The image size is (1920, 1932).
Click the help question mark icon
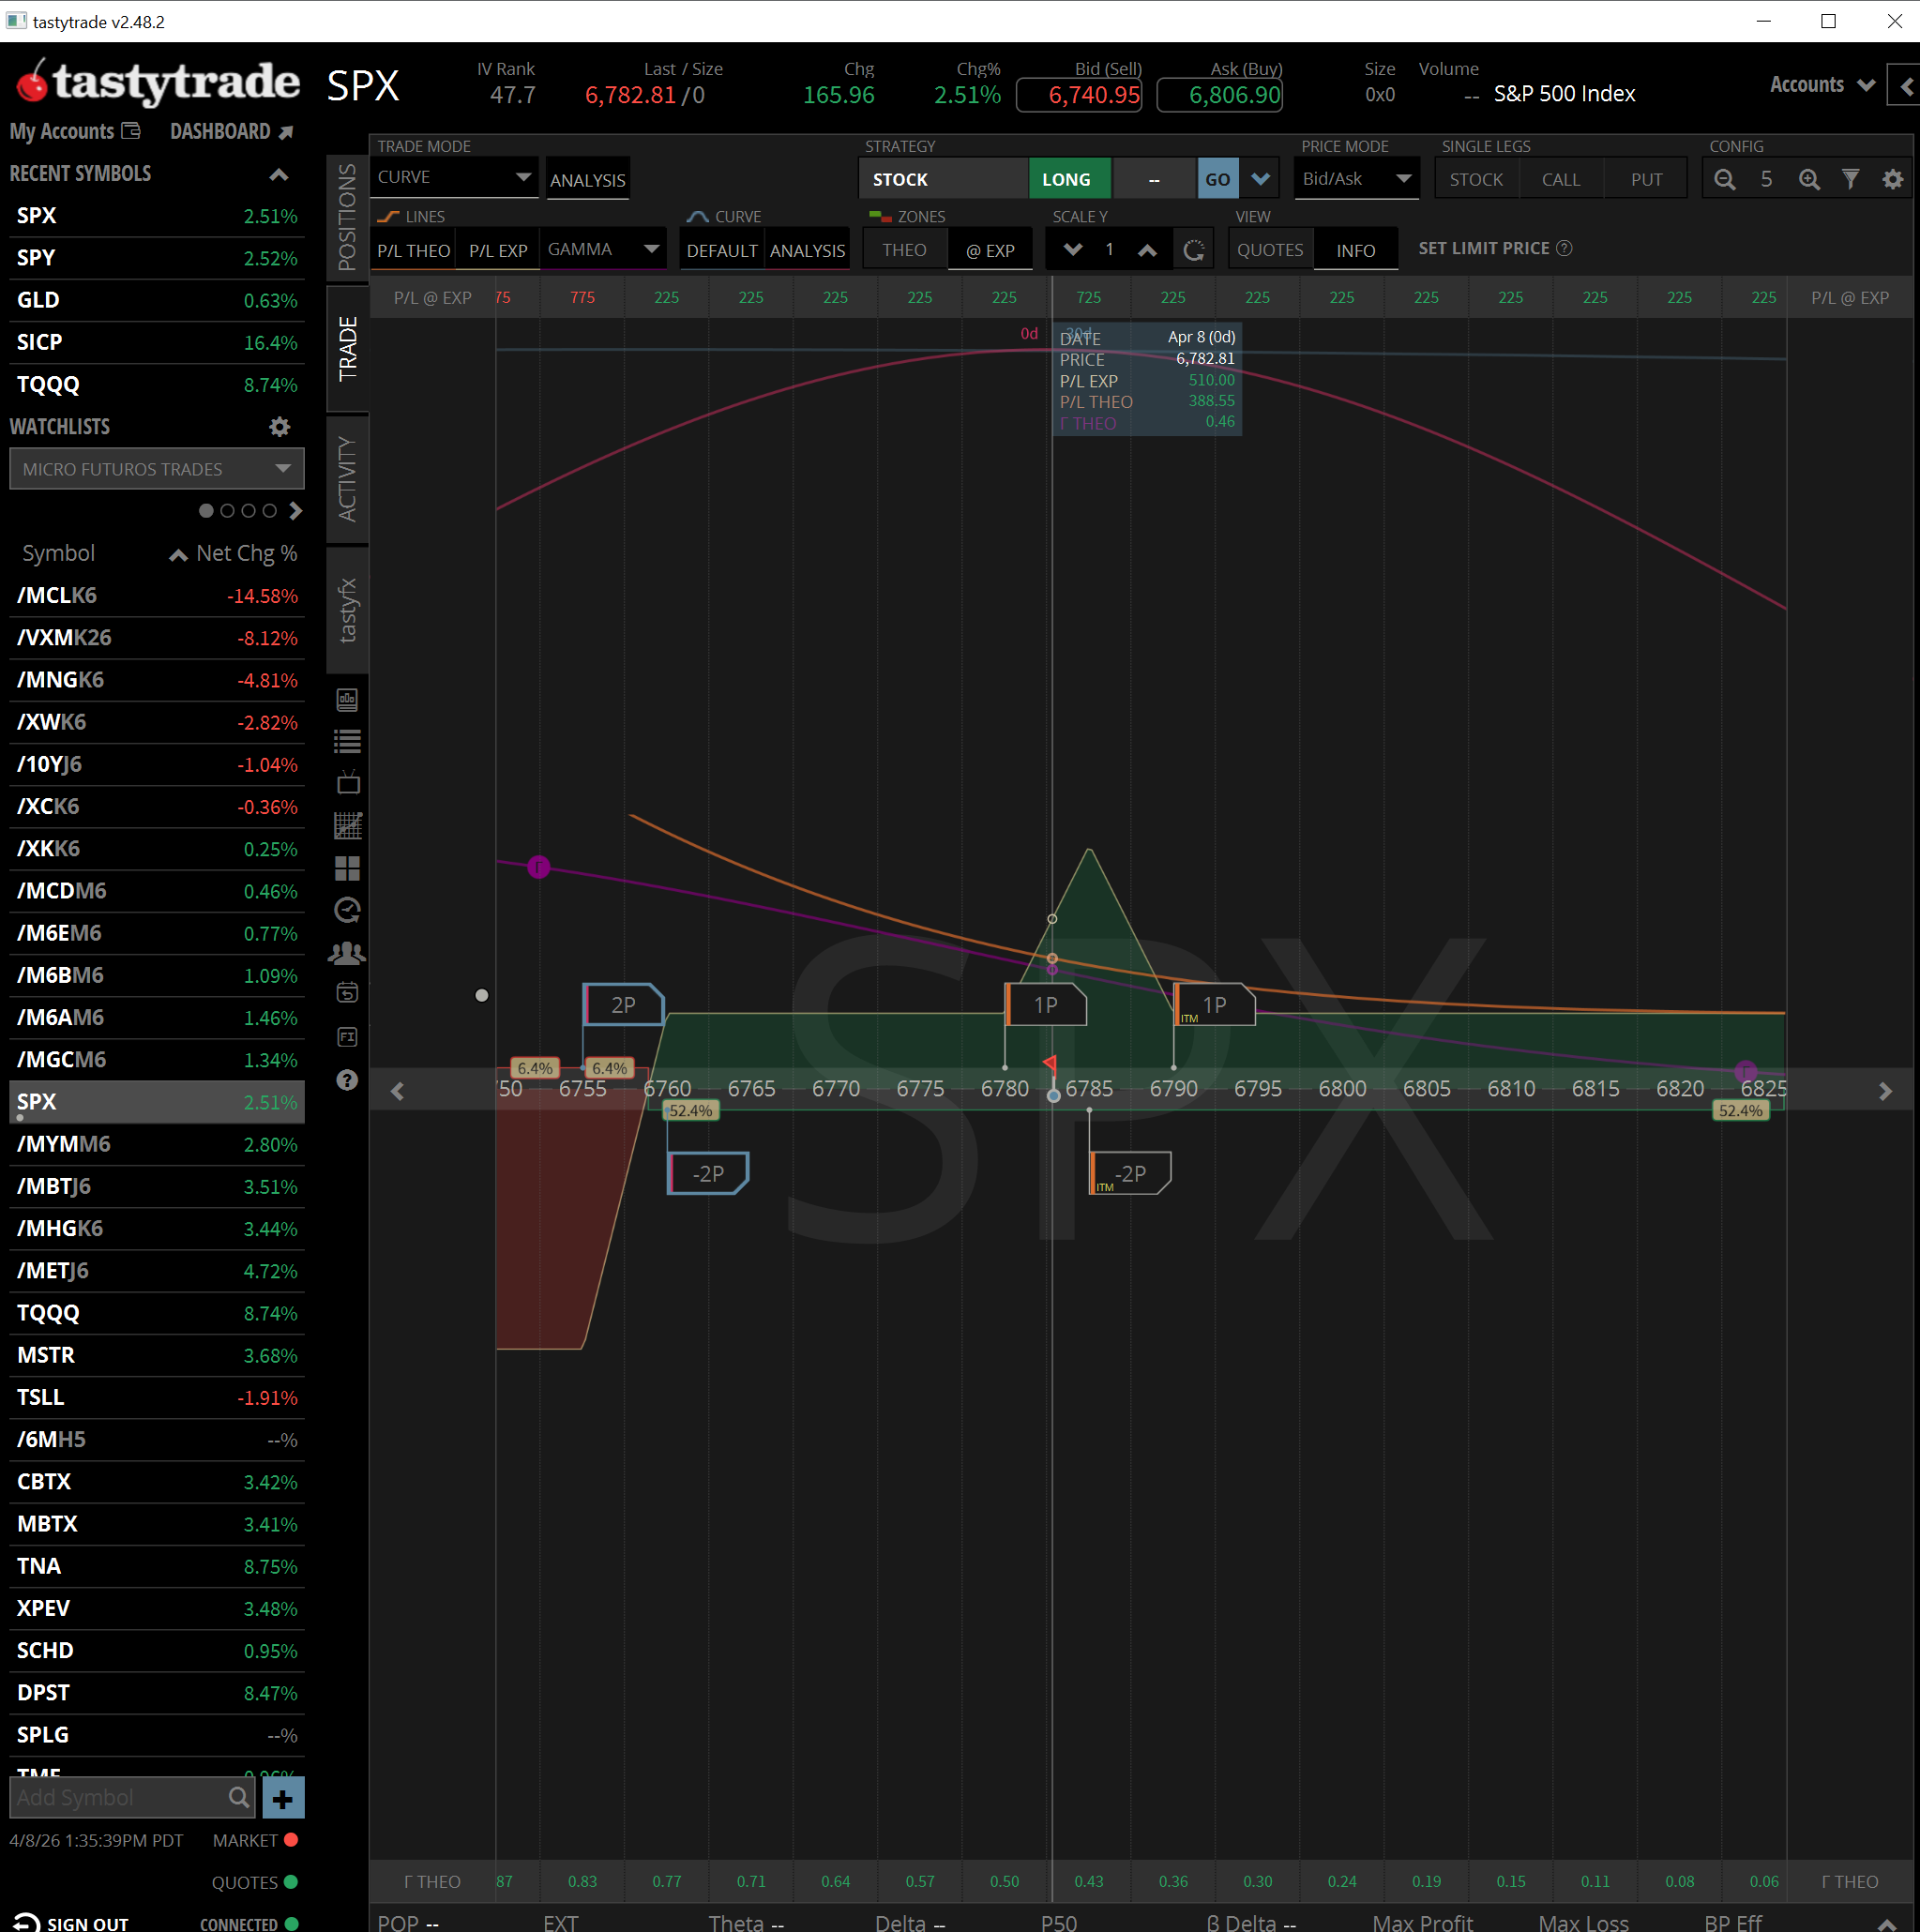pos(347,1080)
